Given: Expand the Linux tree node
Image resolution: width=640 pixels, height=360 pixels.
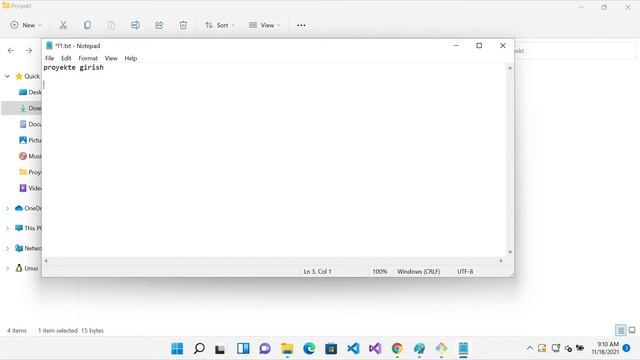Looking at the screenshot, I should (7, 268).
